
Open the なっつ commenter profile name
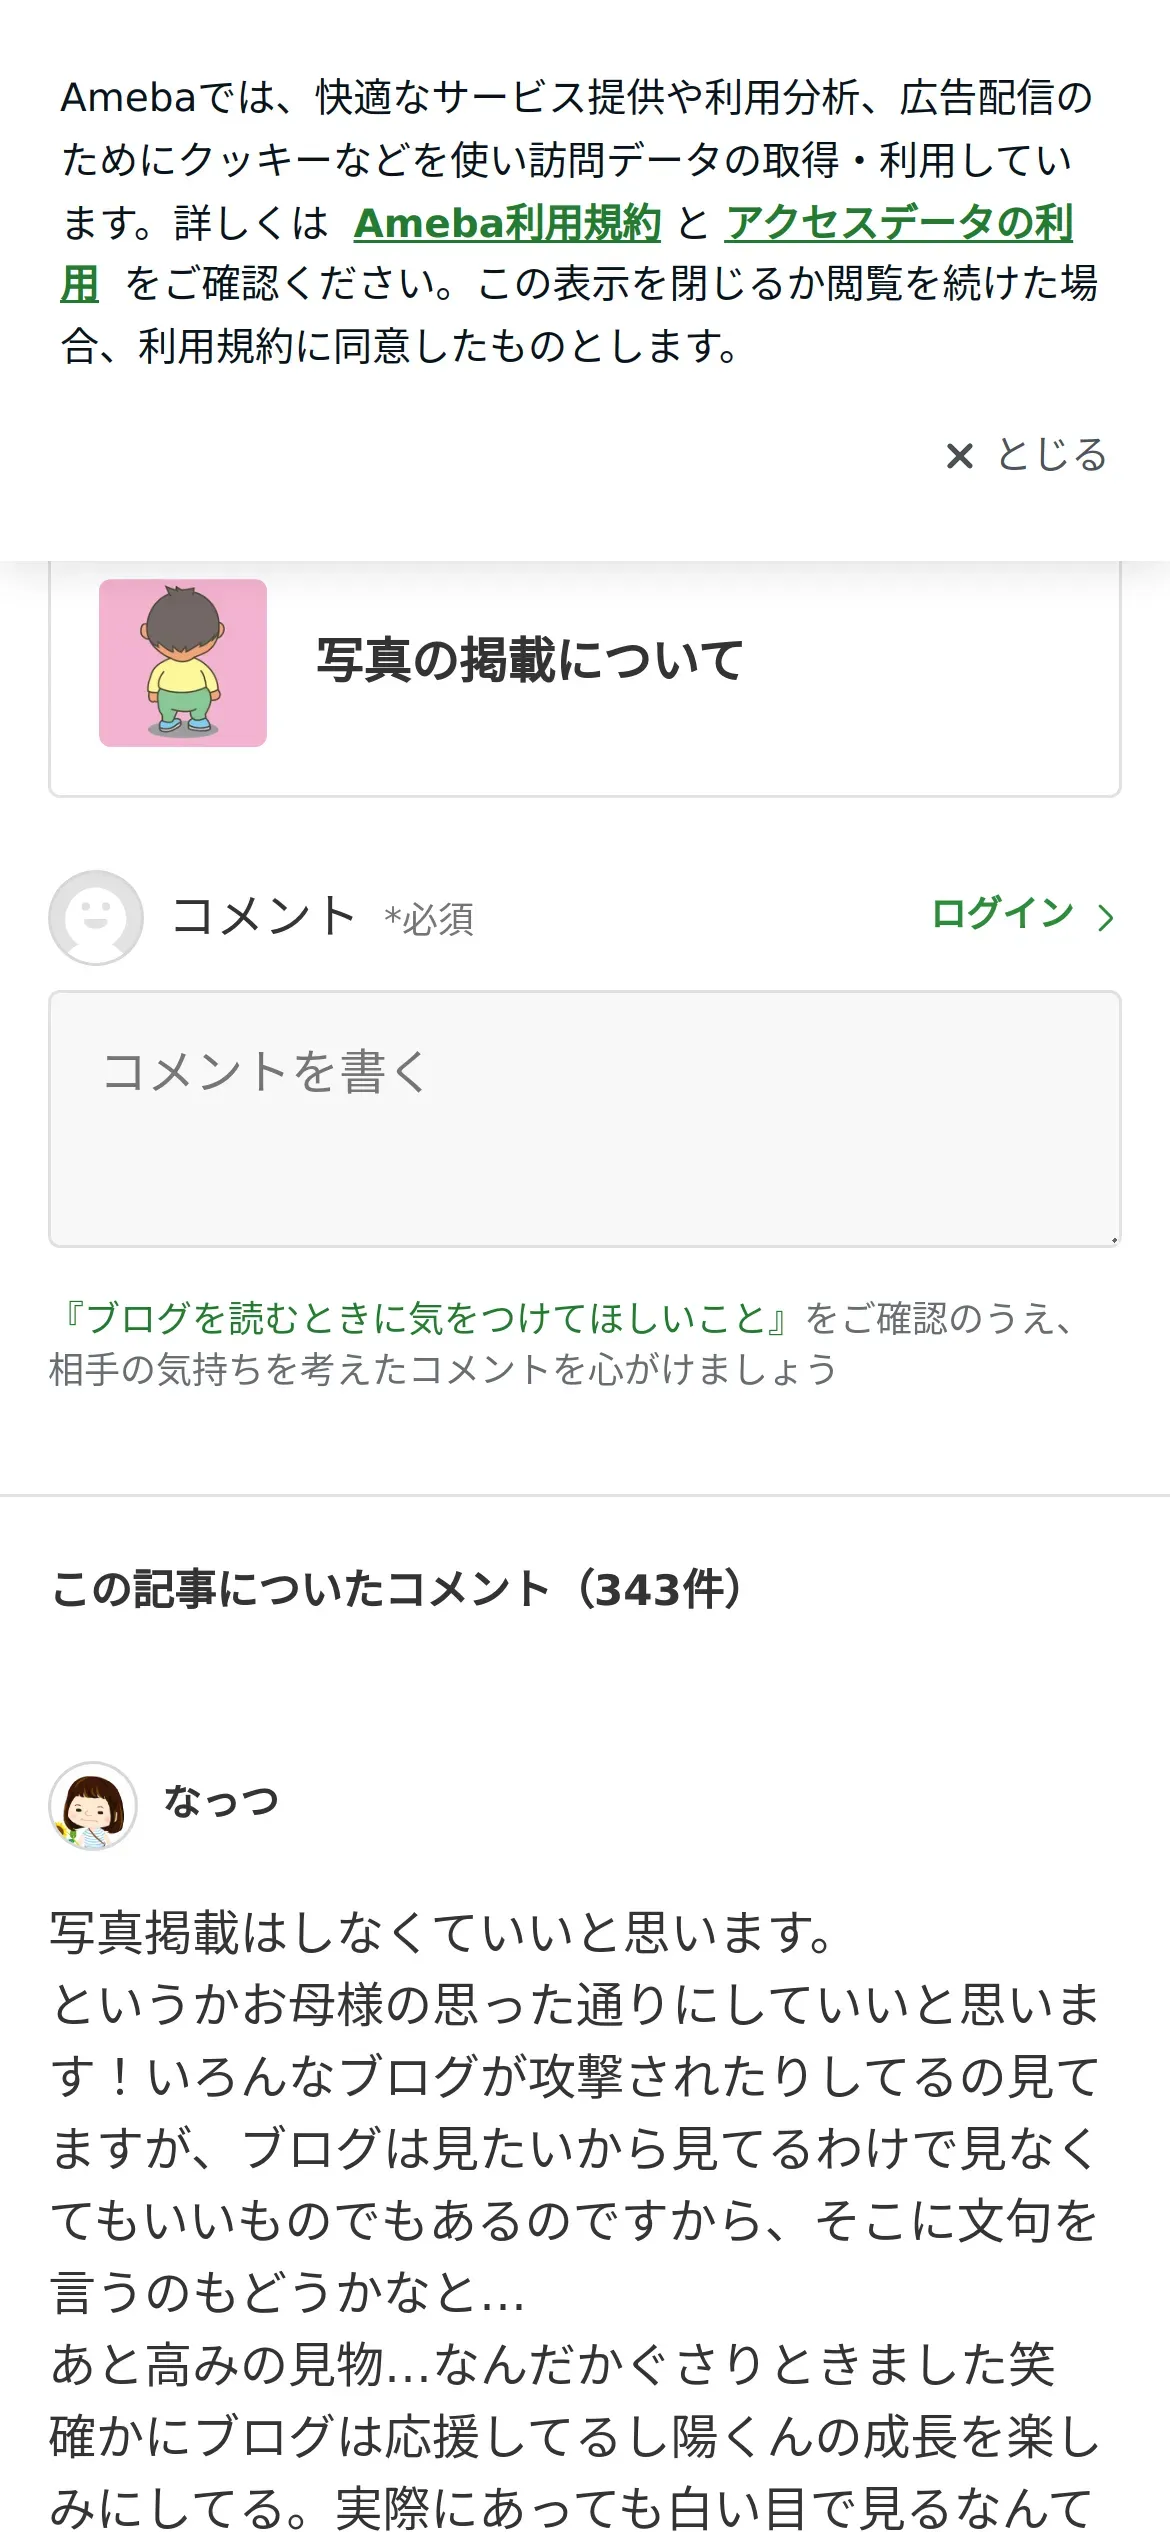222,1801
